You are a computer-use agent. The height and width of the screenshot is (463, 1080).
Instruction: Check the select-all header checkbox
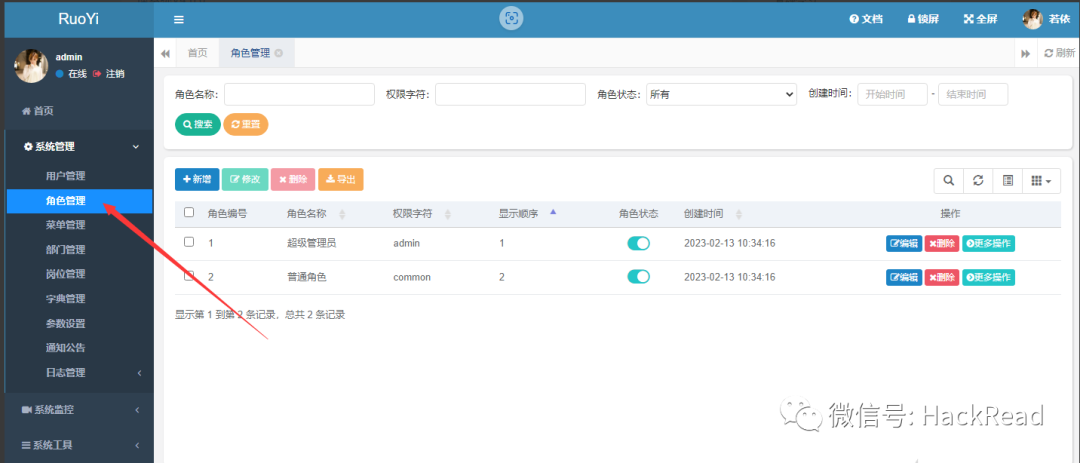(x=189, y=212)
